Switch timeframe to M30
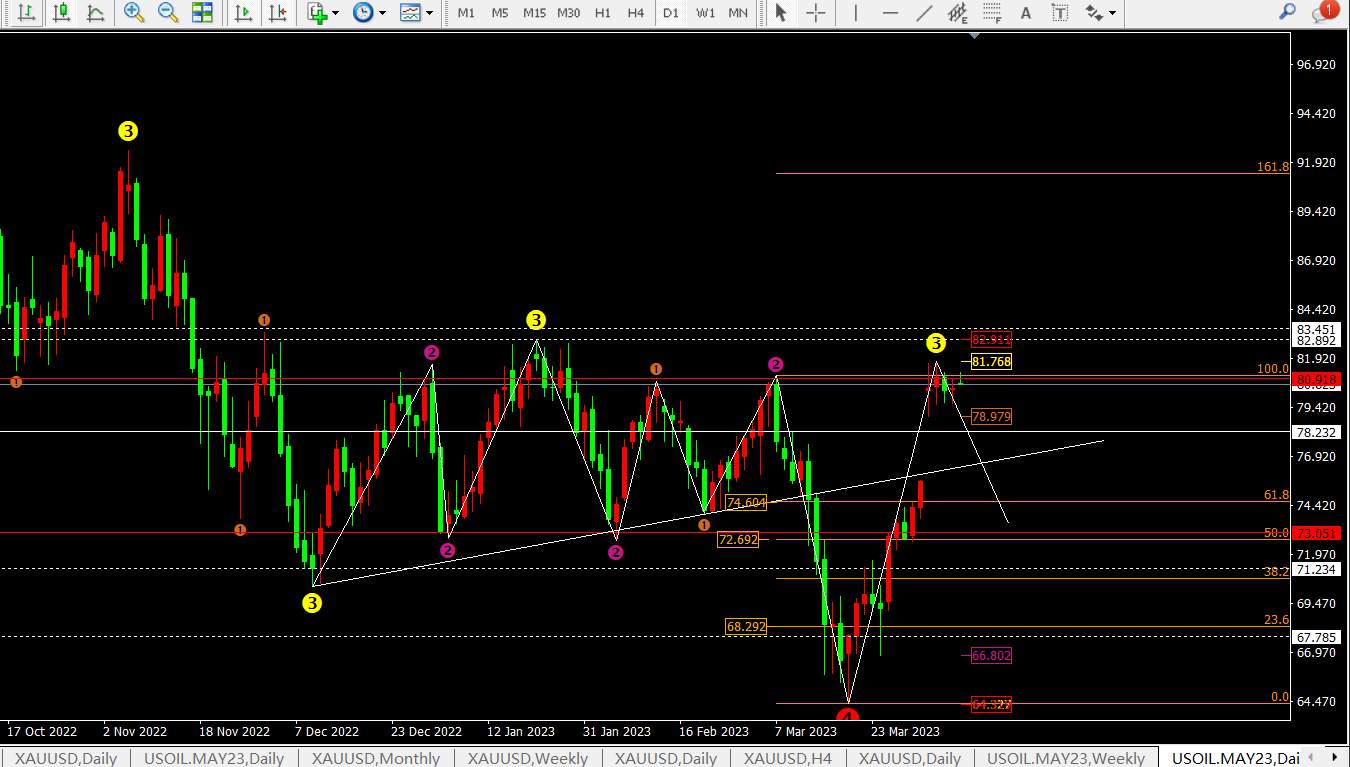Viewport: 1350px width, 767px height. click(x=568, y=13)
